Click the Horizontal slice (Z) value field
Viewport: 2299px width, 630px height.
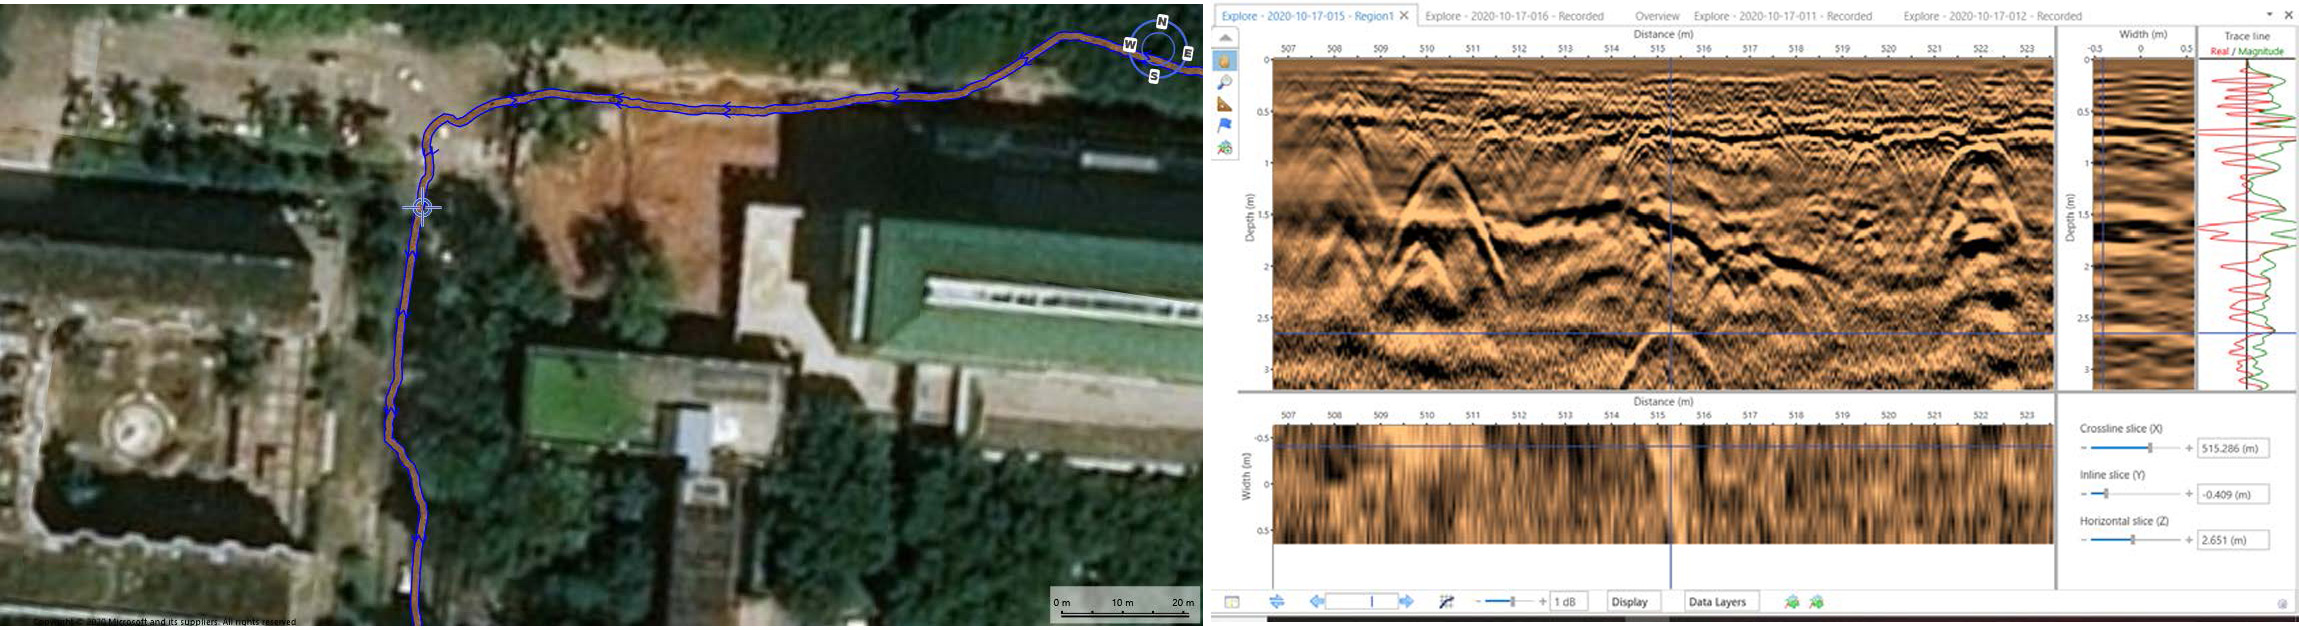coord(2232,540)
